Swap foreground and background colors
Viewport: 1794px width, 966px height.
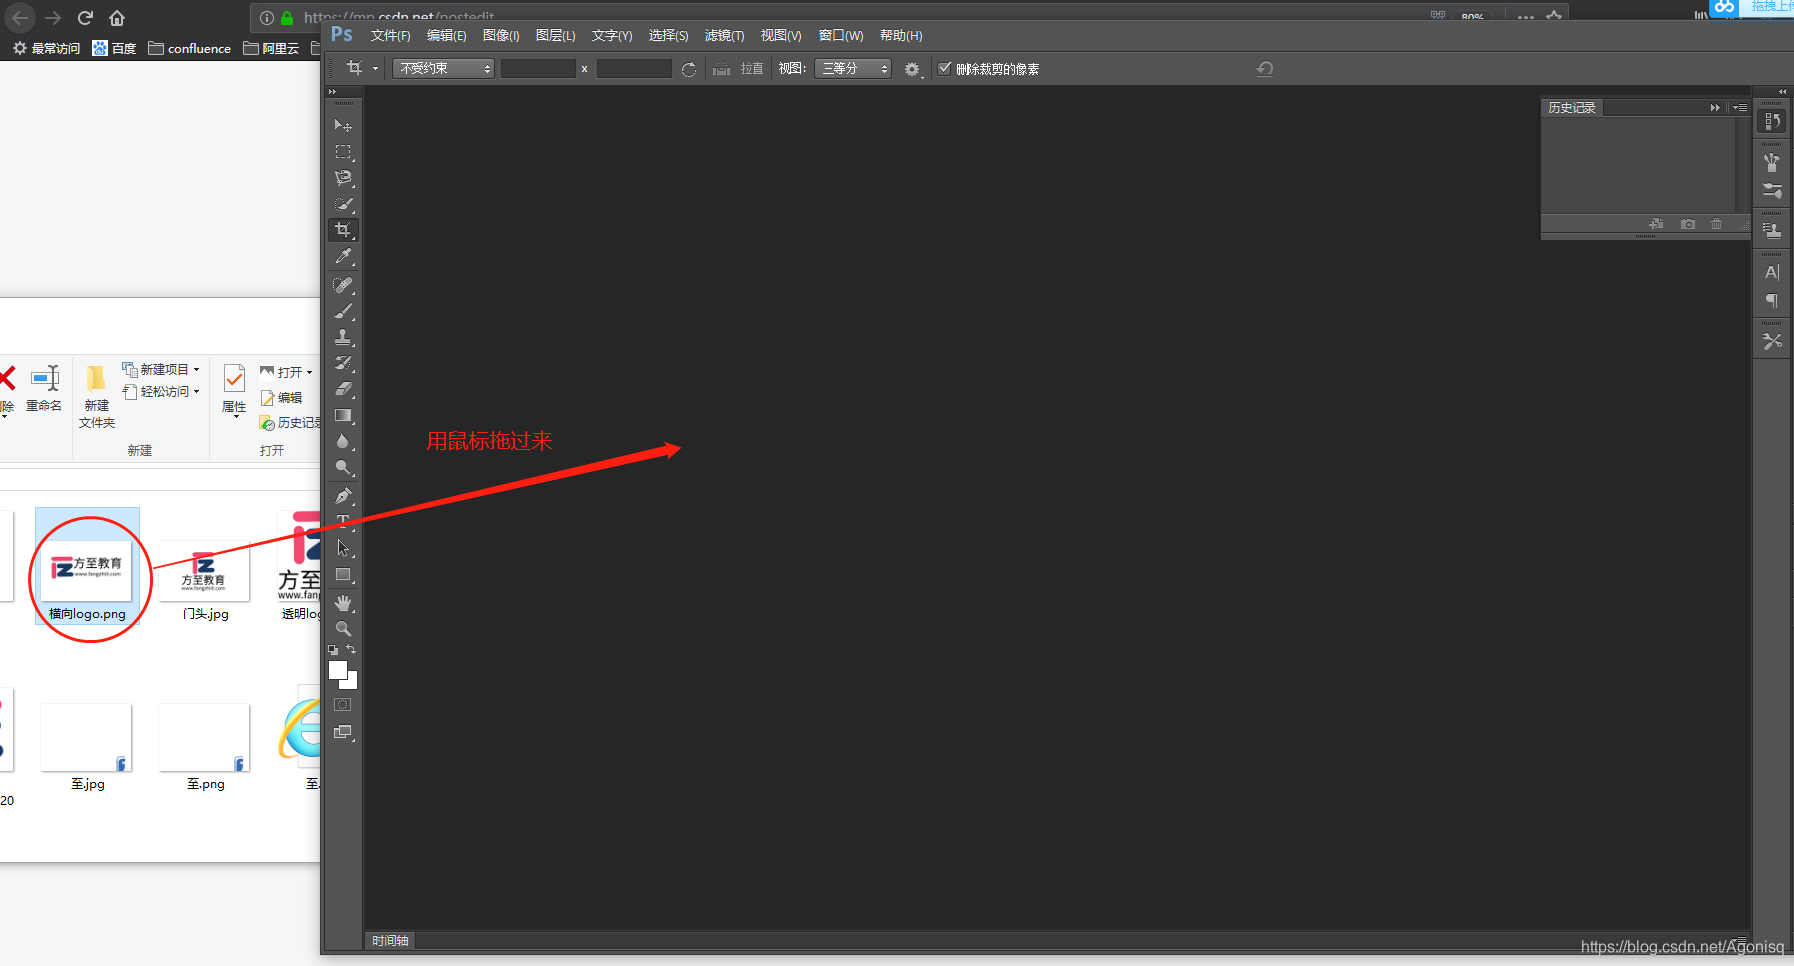(x=351, y=650)
